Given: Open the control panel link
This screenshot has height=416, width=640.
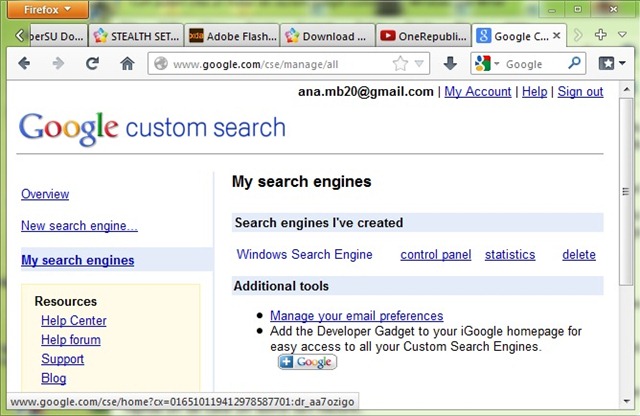Looking at the screenshot, I should [x=436, y=255].
